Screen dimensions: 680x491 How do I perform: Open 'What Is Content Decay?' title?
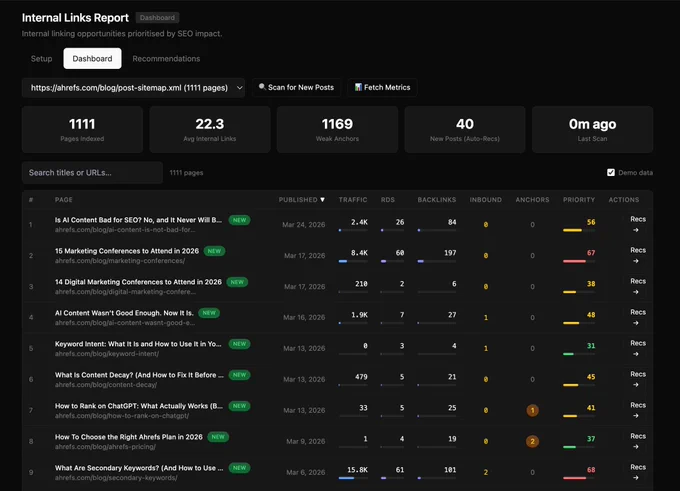click(x=139, y=375)
